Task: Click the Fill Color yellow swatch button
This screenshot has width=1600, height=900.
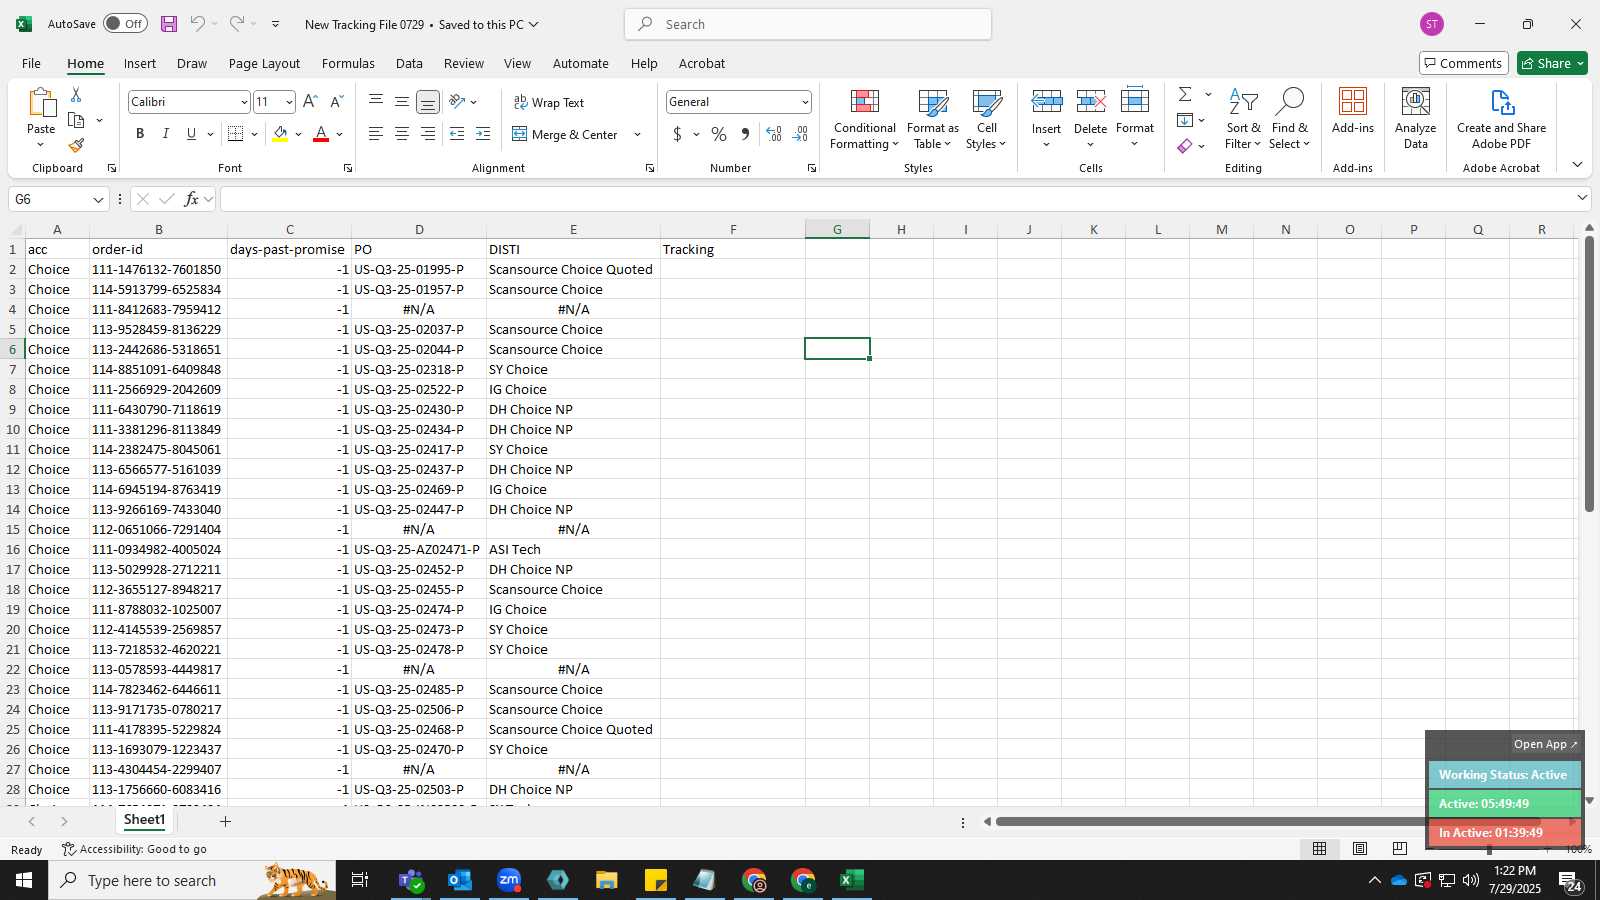Action: click(280, 134)
